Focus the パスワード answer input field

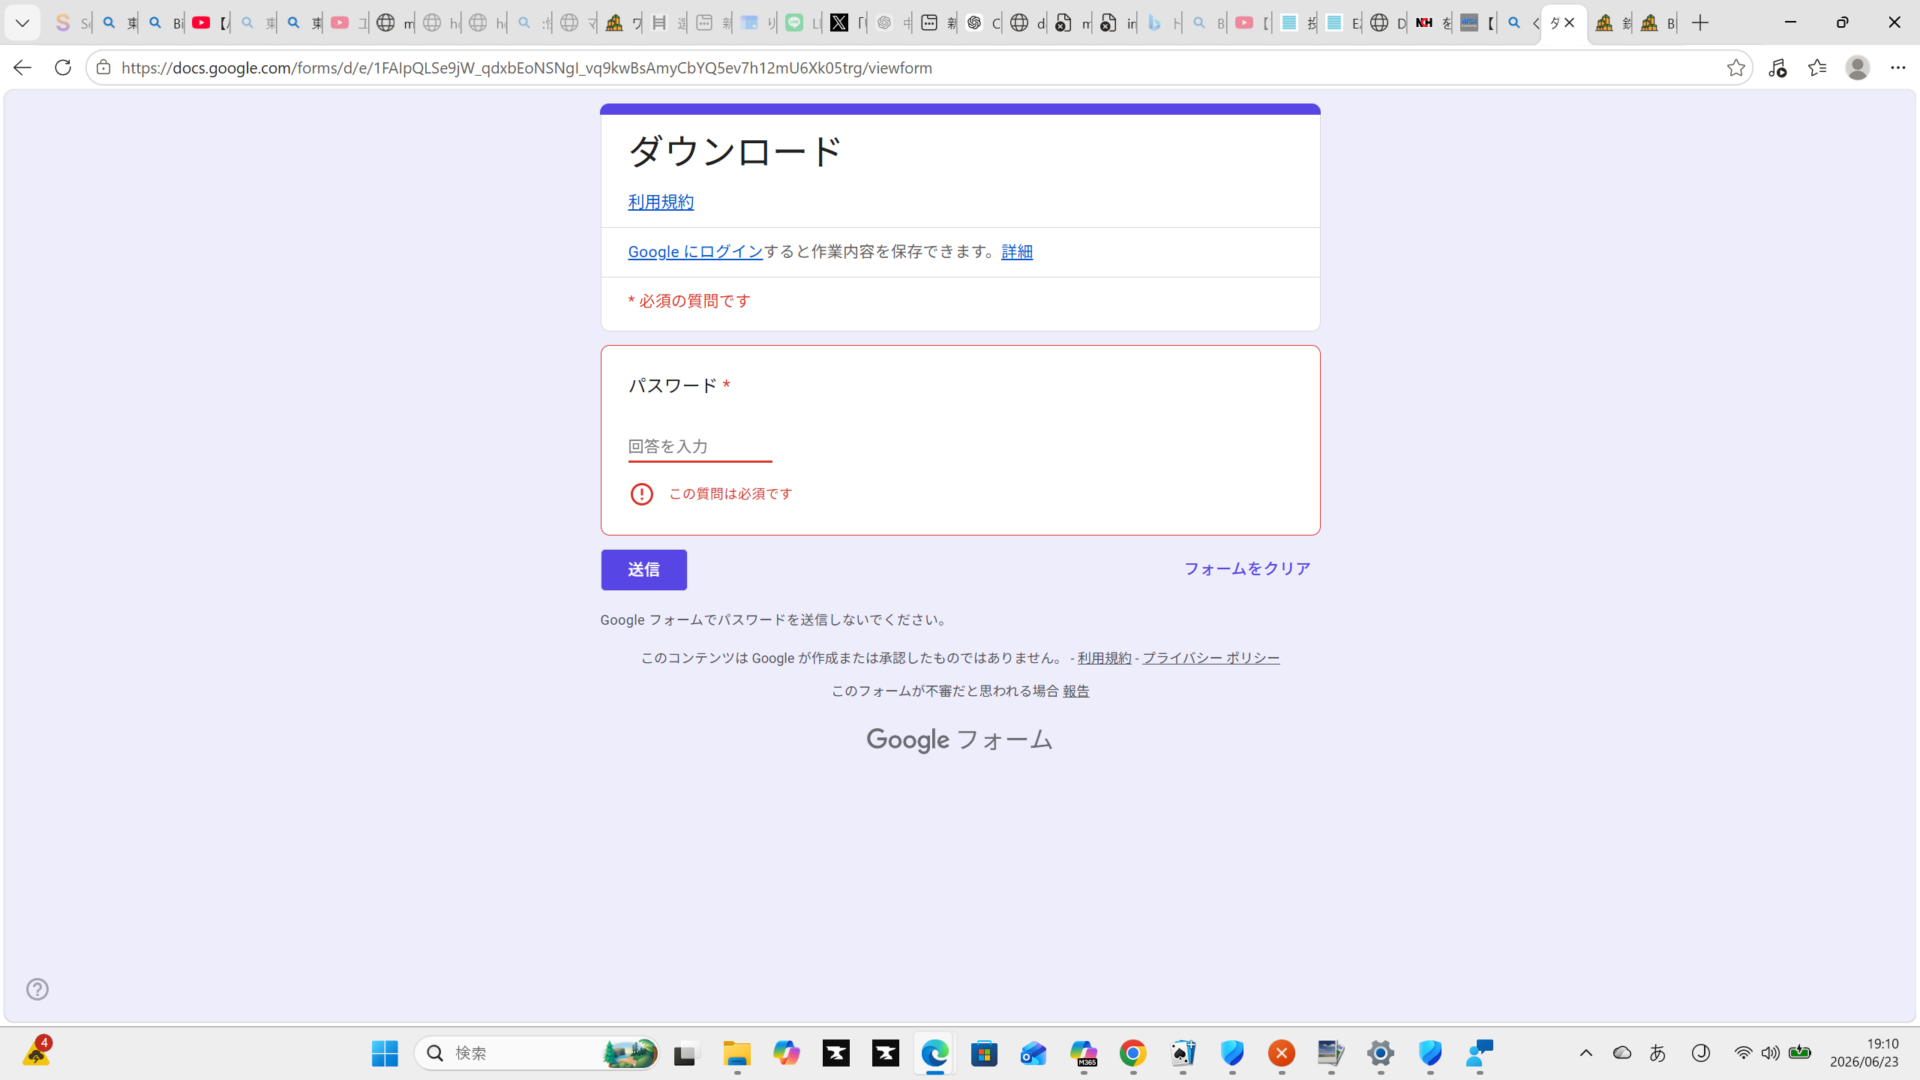[700, 446]
